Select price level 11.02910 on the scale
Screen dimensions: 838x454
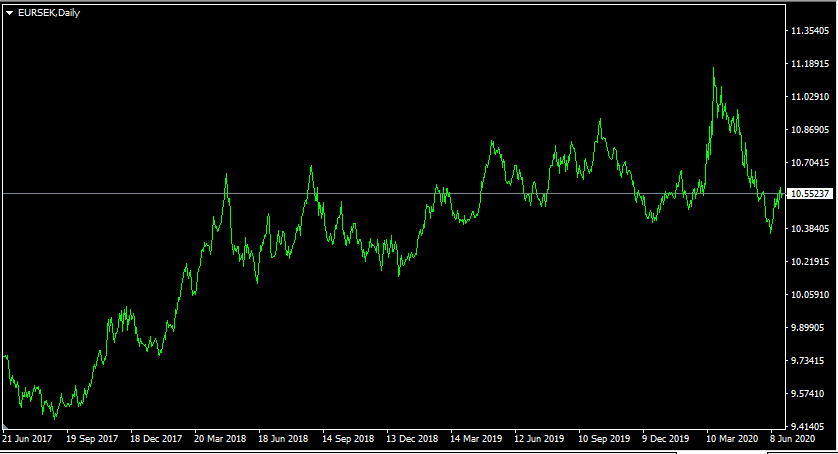coord(810,97)
